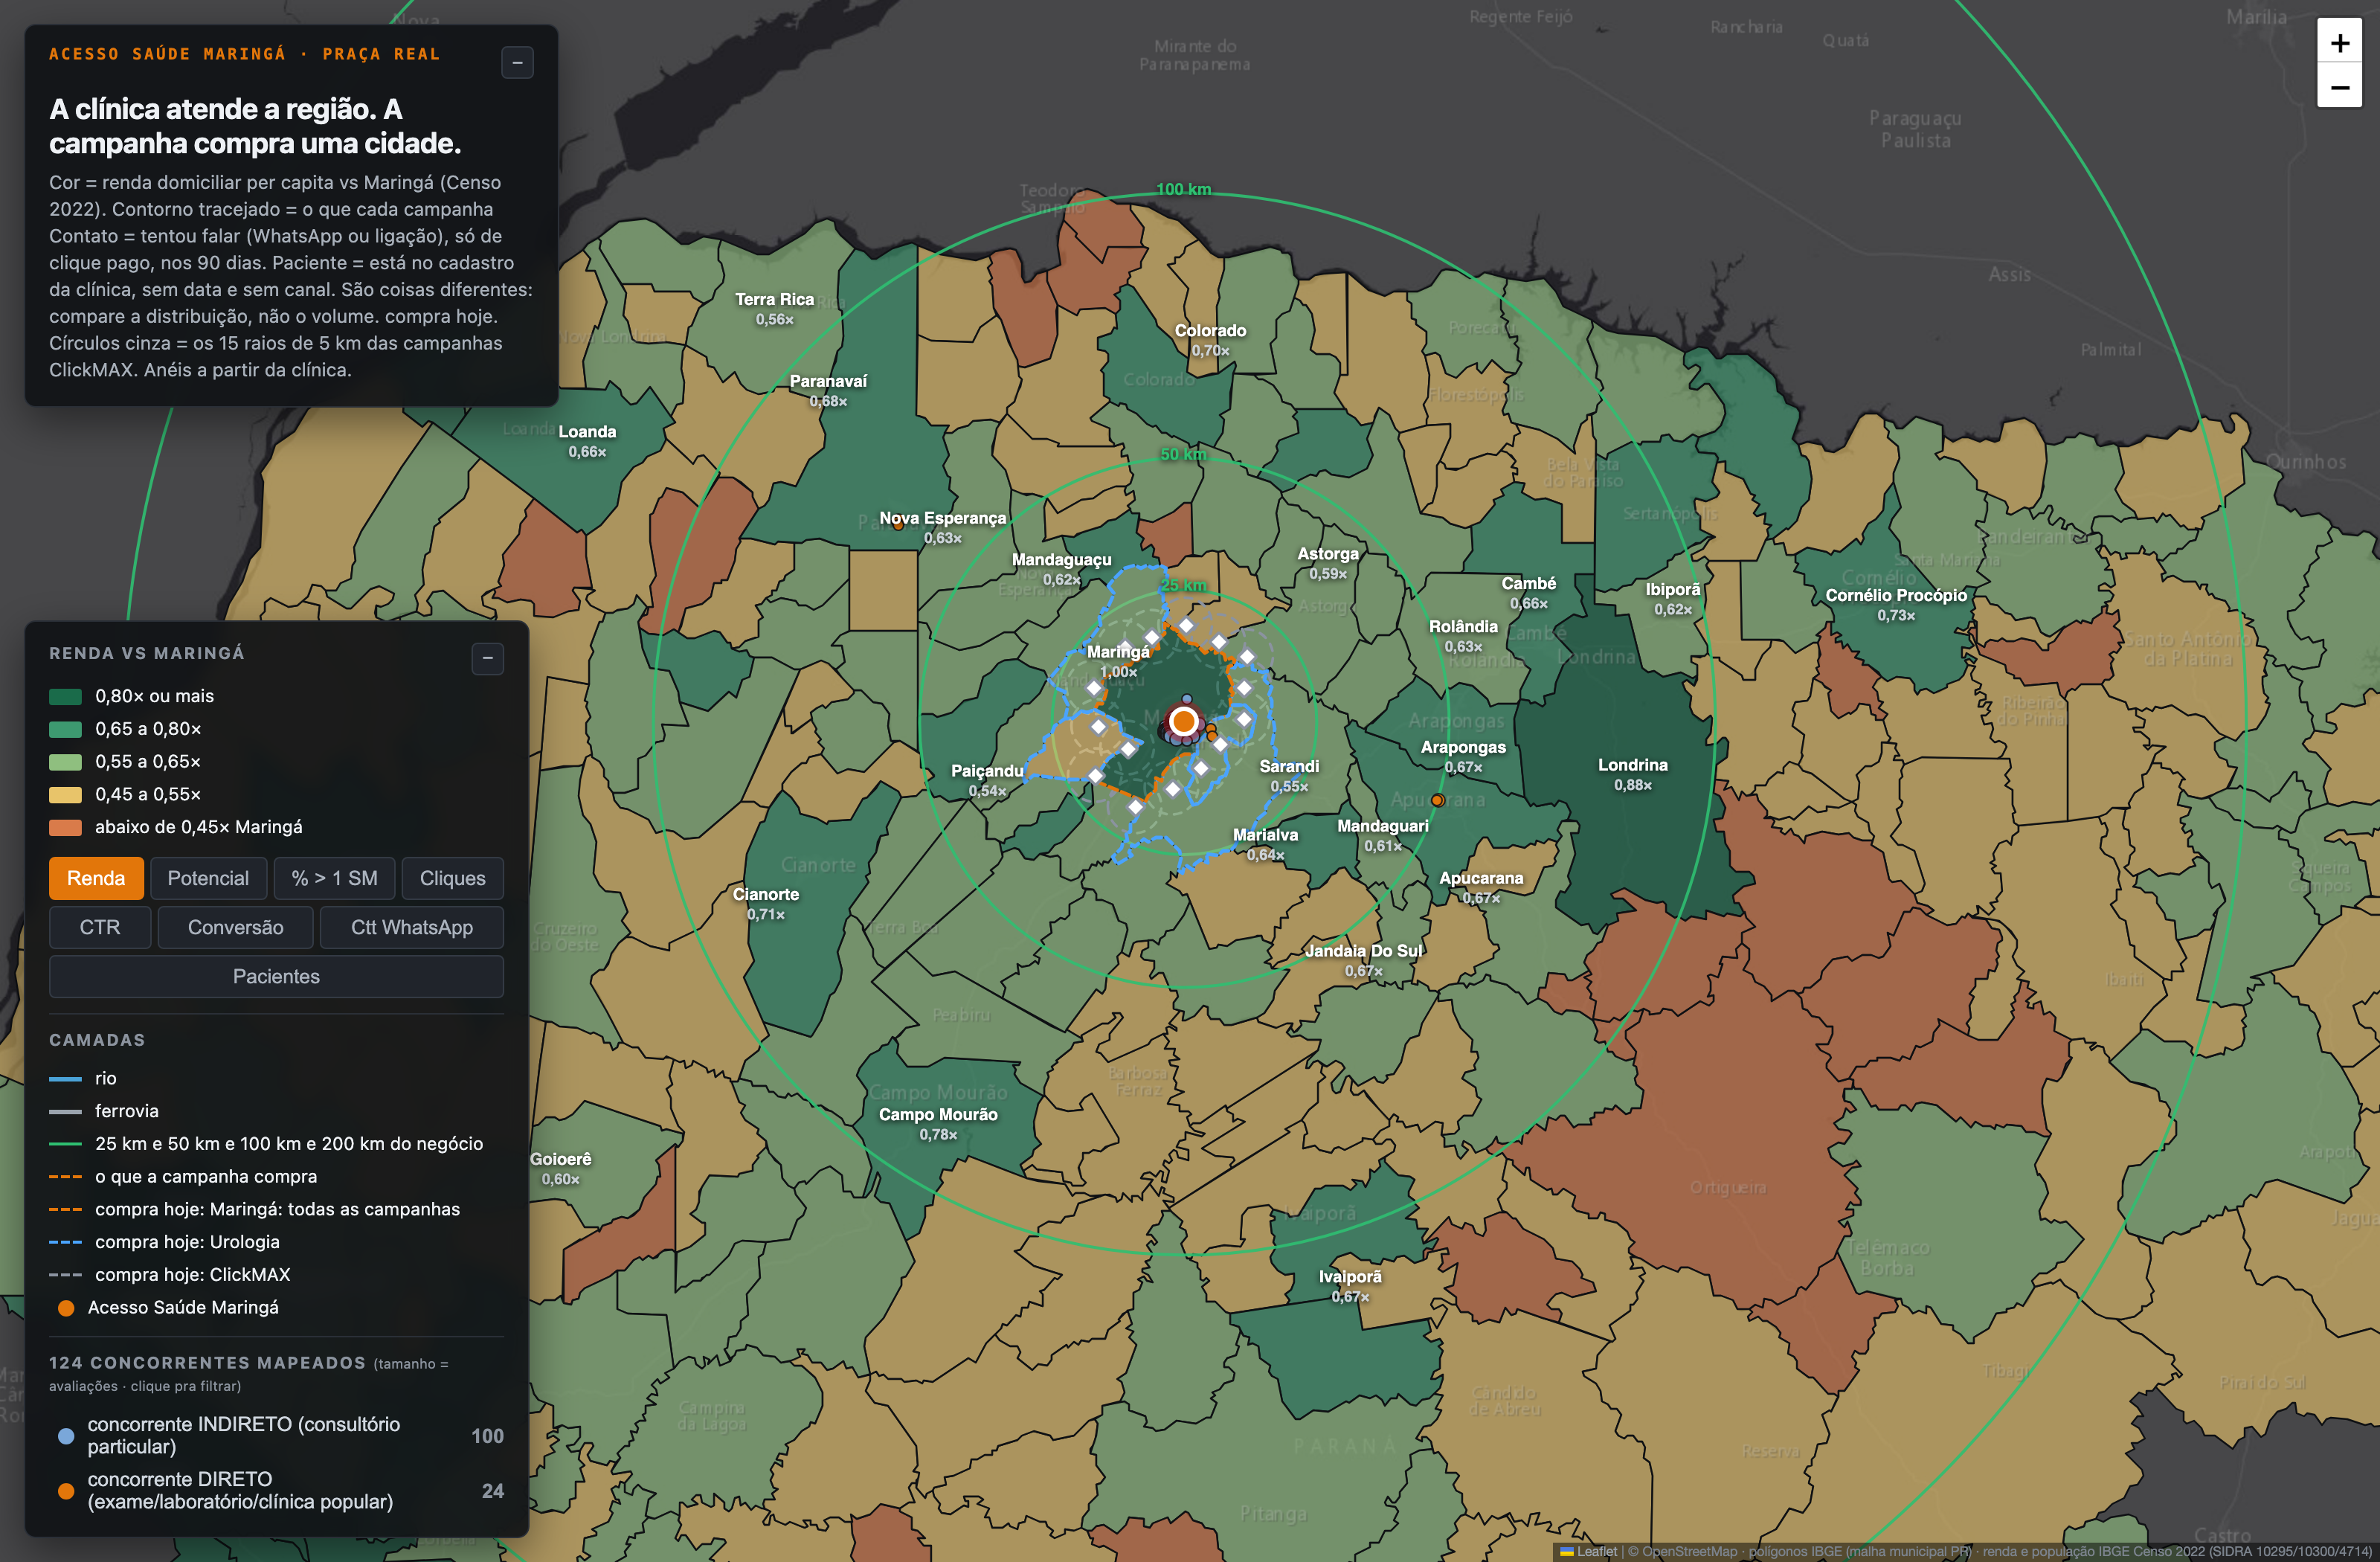Click the Paranavaí 0,68× label
Image resolution: width=2380 pixels, height=1562 pixels.
pyautogui.click(x=828, y=391)
